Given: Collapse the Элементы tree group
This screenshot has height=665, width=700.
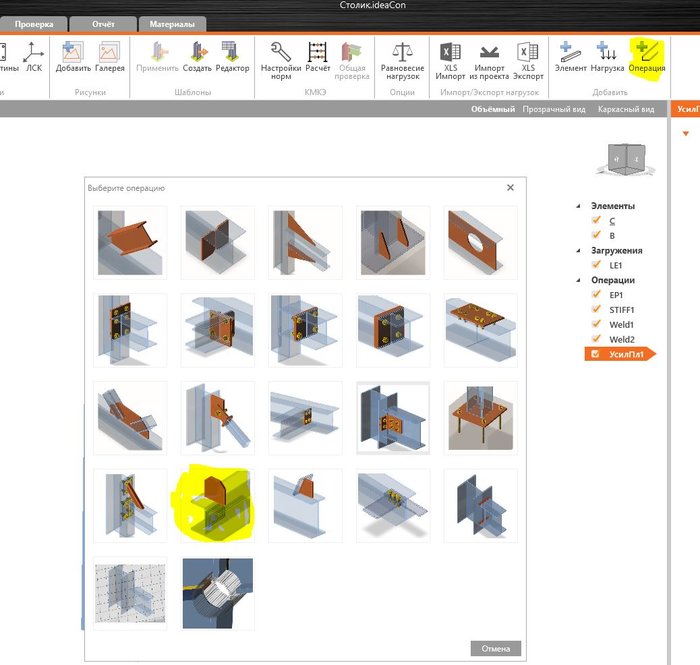Looking at the screenshot, I should click(579, 206).
